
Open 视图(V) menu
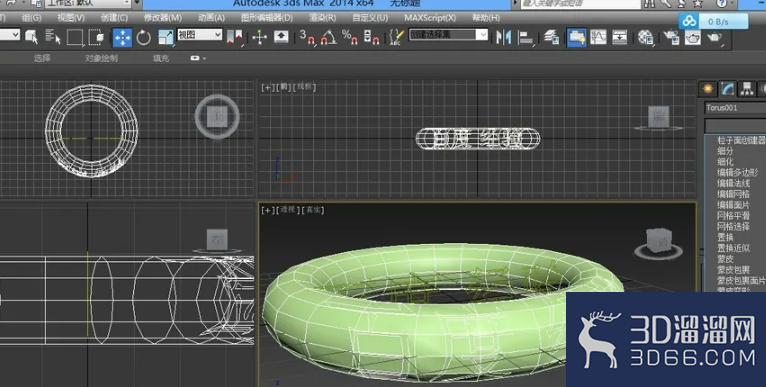pos(71,18)
